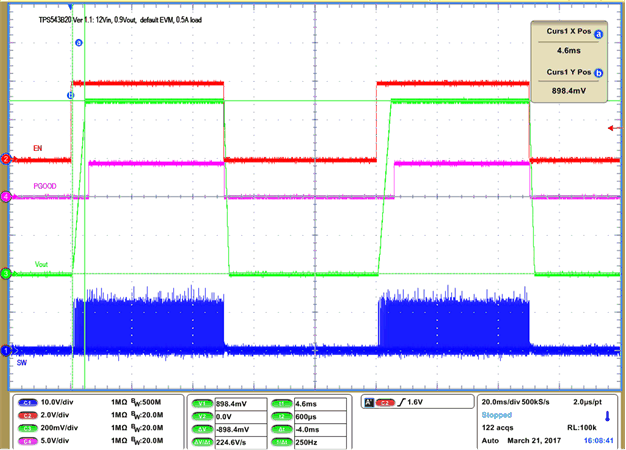This screenshot has height=450, width=626.
Task: Click the March 21, 2017 date
Action: 534,440
